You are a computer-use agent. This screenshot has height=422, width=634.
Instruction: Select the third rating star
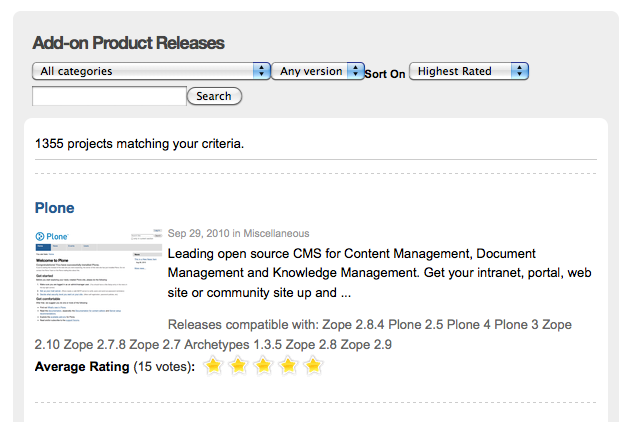tap(263, 366)
